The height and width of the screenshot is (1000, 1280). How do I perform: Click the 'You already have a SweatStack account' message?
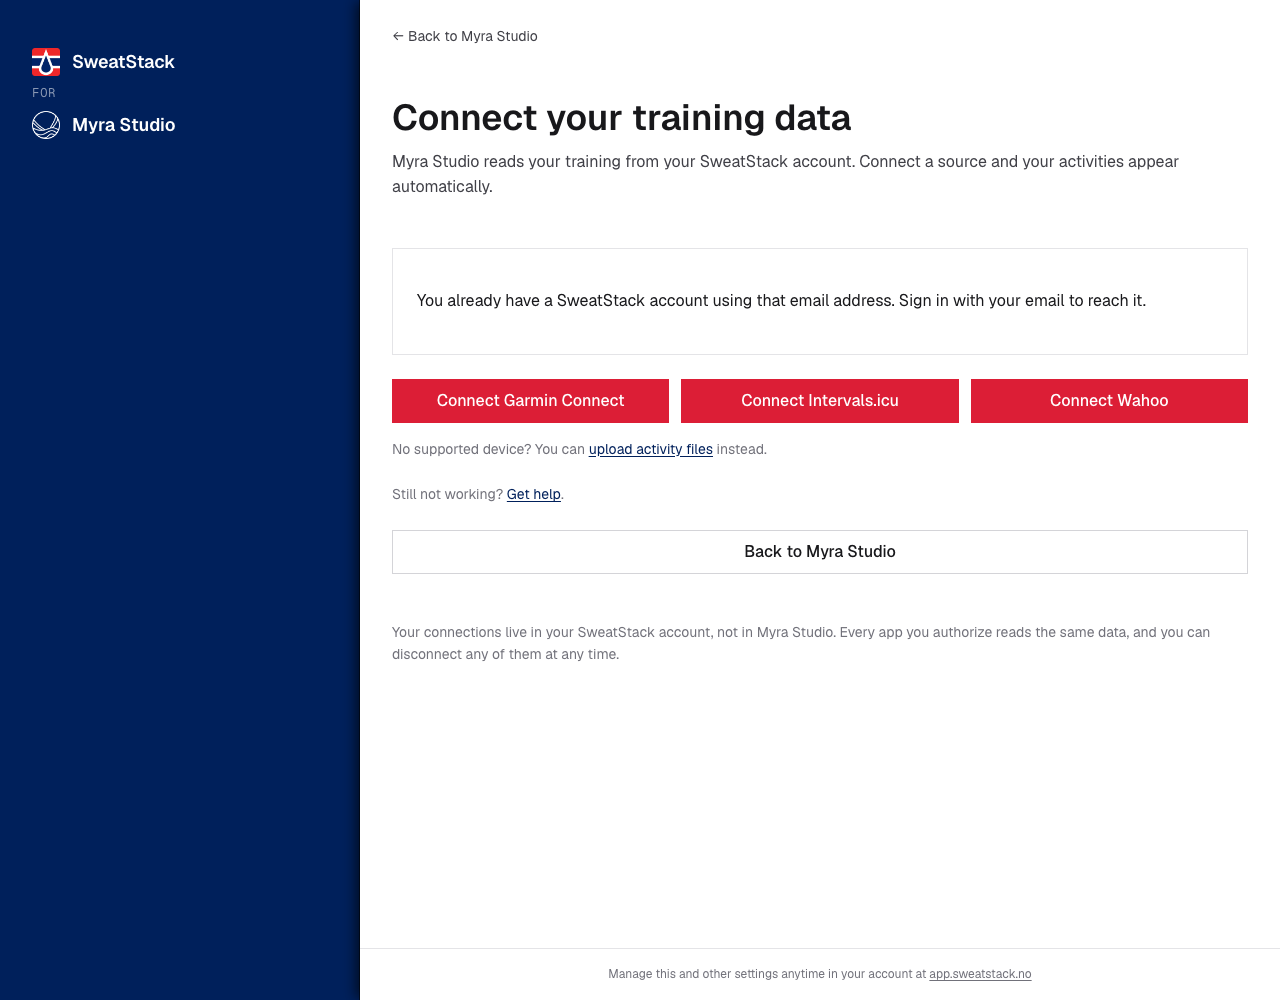[x=781, y=300]
